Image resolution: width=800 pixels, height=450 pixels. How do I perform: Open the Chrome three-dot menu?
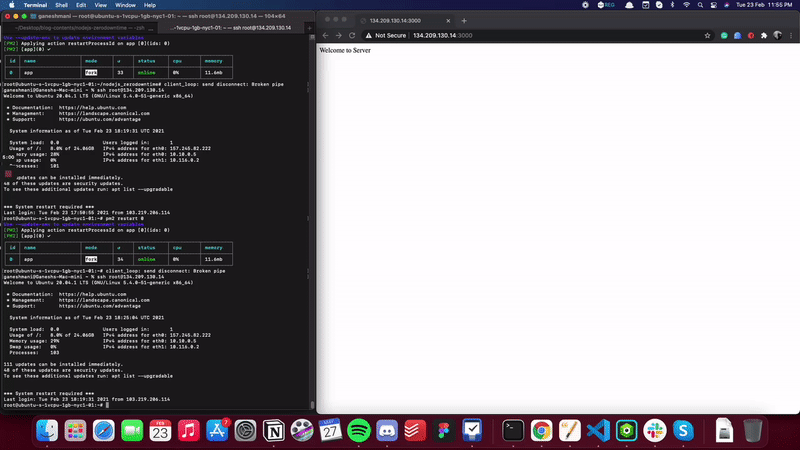(x=792, y=34)
